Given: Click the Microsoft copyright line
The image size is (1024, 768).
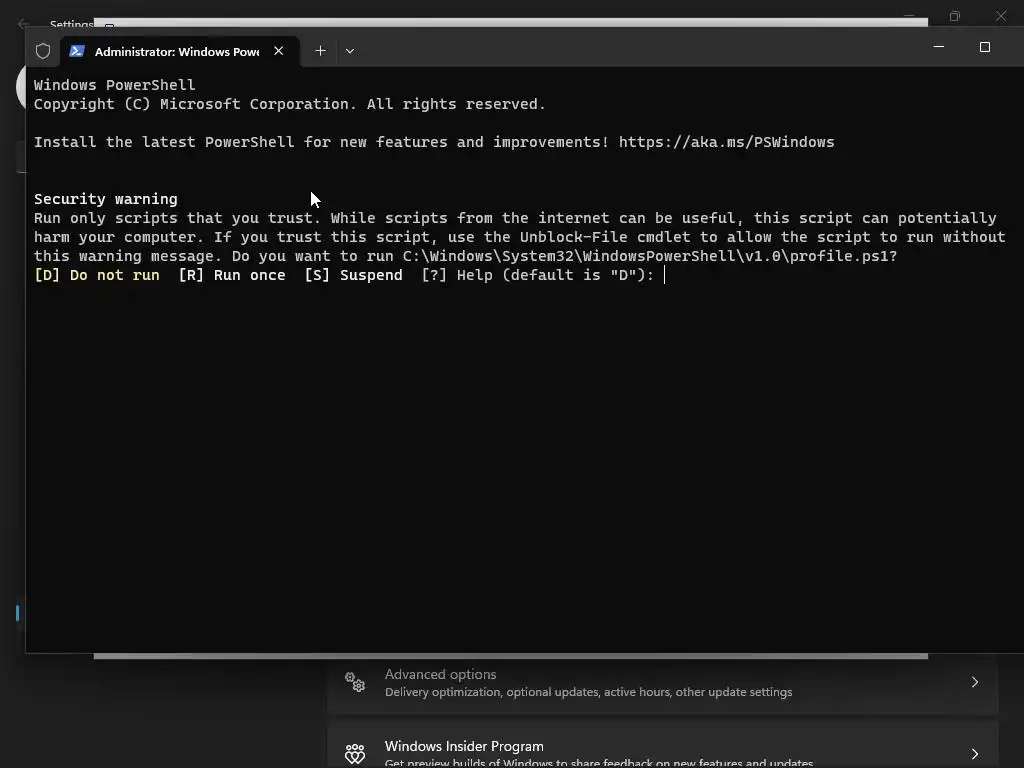Looking at the screenshot, I should point(289,104).
